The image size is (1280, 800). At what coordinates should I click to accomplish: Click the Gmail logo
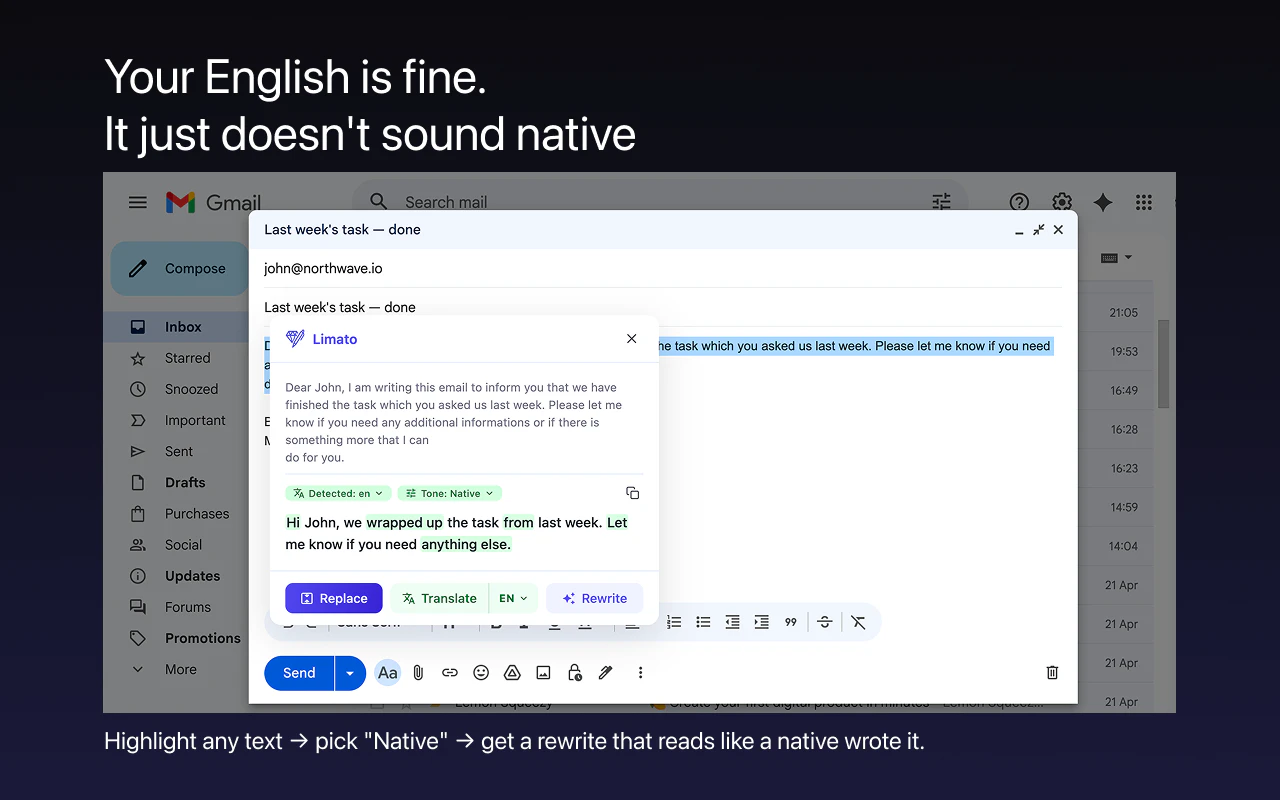[213, 202]
